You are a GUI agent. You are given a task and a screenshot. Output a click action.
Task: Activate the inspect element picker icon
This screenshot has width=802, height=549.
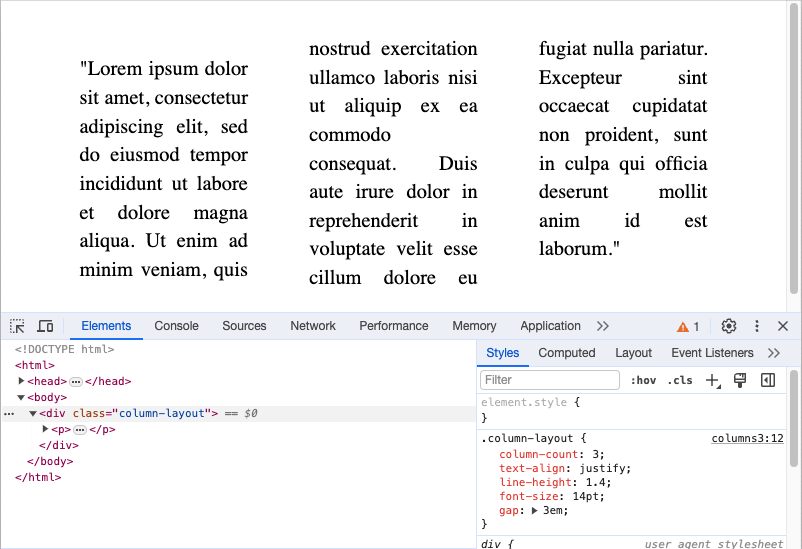[17, 326]
